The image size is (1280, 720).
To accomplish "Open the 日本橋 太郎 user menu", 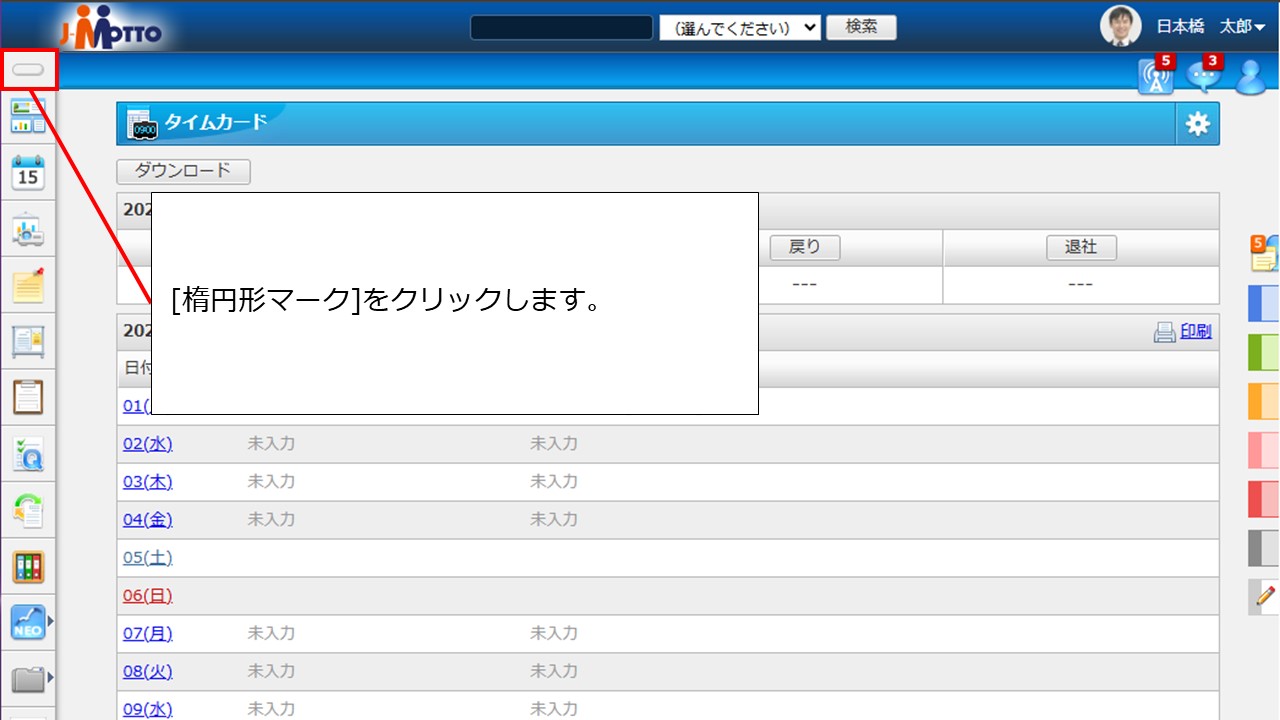I will click(x=1210, y=27).
